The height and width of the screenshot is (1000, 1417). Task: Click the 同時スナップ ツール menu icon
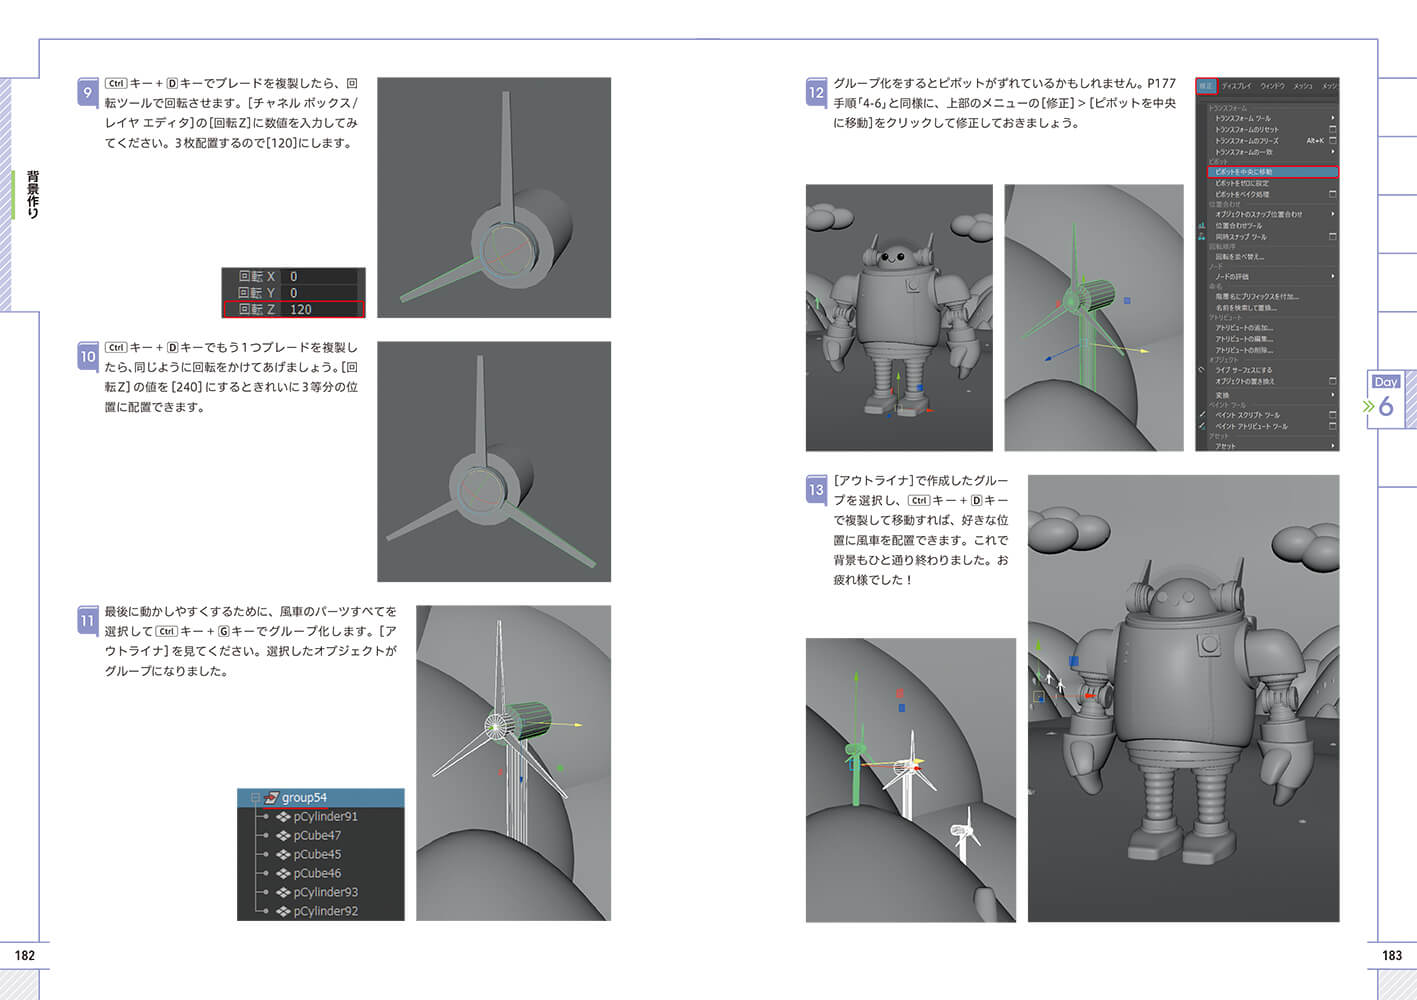pos(1202,237)
